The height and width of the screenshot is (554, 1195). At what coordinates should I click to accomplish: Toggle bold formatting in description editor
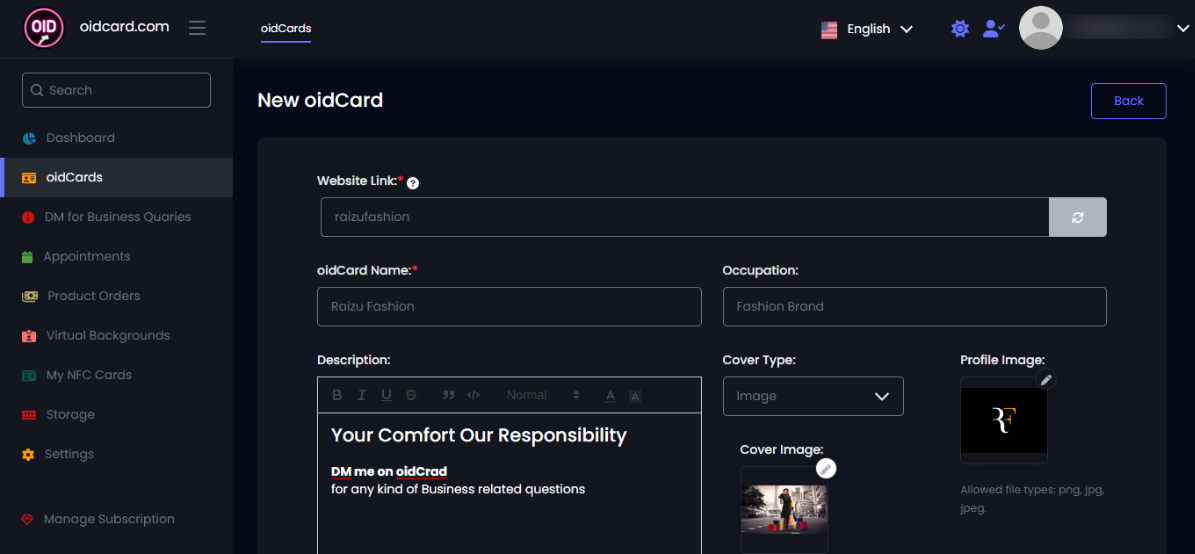pyautogui.click(x=337, y=395)
